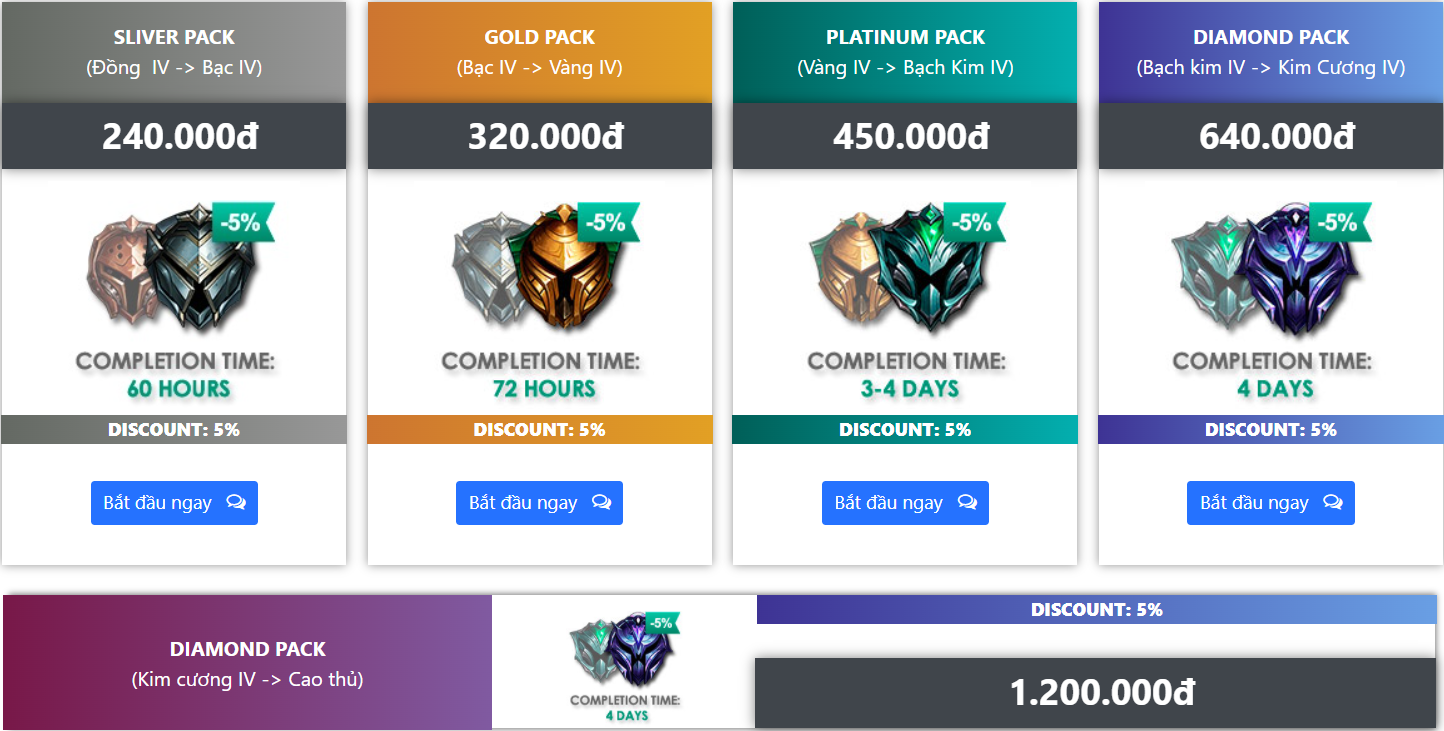The width and height of the screenshot is (1444, 731).
Task: Click the SLIVER PACK header title
Action: pyautogui.click(x=174, y=37)
